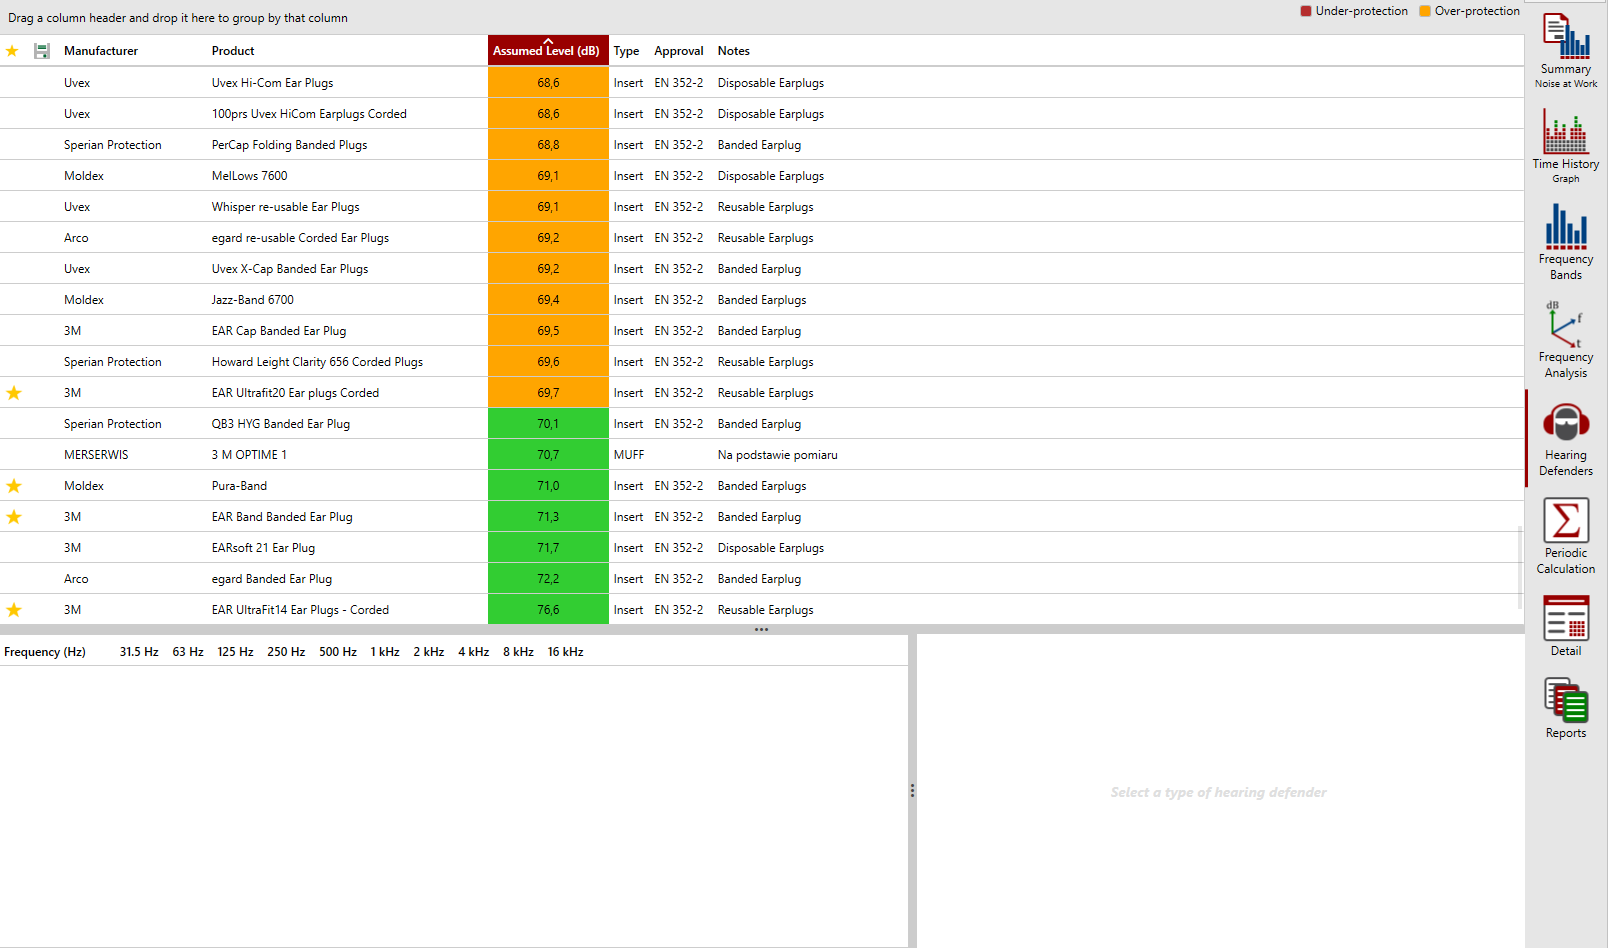Click the save icon column header
This screenshot has width=1608, height=948.
click(x=42, y=51)
